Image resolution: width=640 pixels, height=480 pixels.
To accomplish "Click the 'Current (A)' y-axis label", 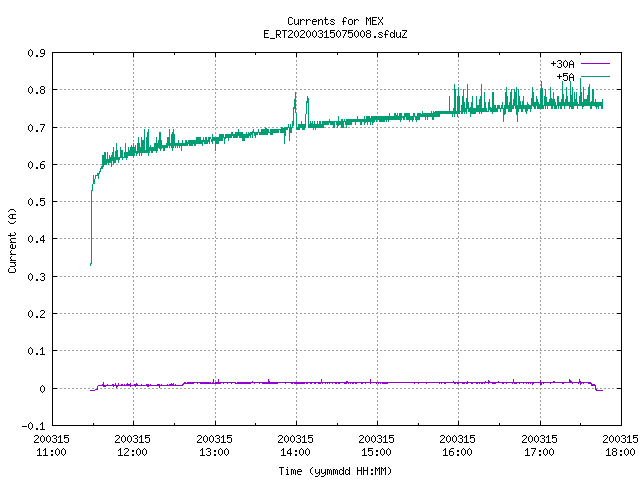I will 12,241.
